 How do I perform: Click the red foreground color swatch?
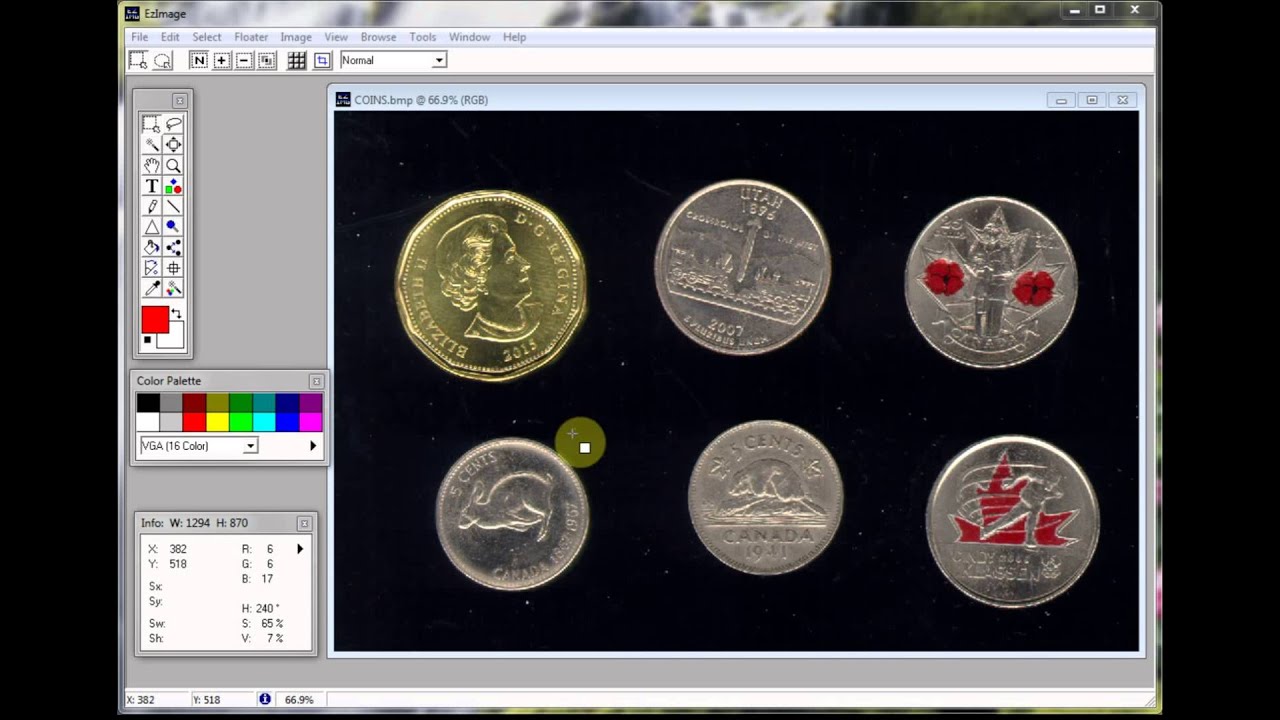(154, 320)
